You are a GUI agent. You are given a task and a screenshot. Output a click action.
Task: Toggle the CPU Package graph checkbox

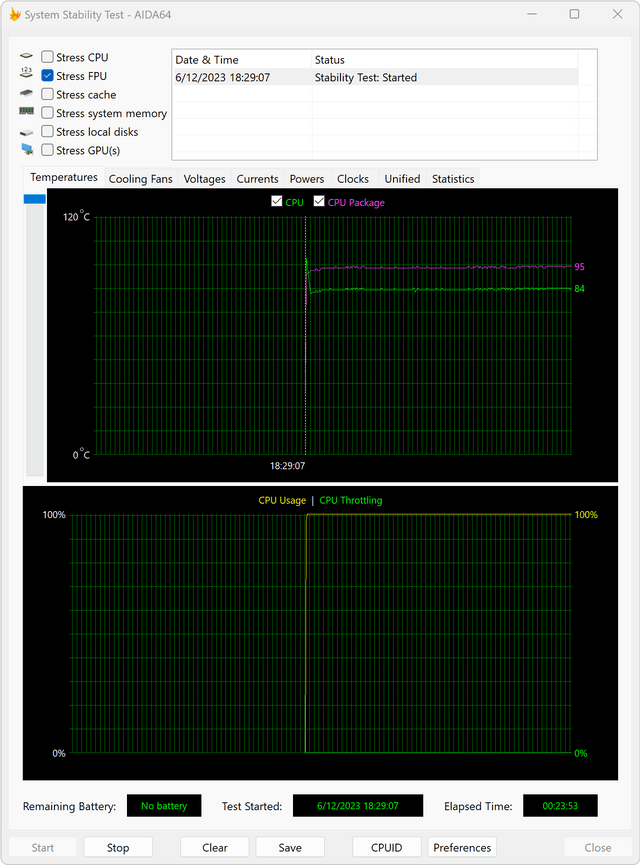coord(319,201)
